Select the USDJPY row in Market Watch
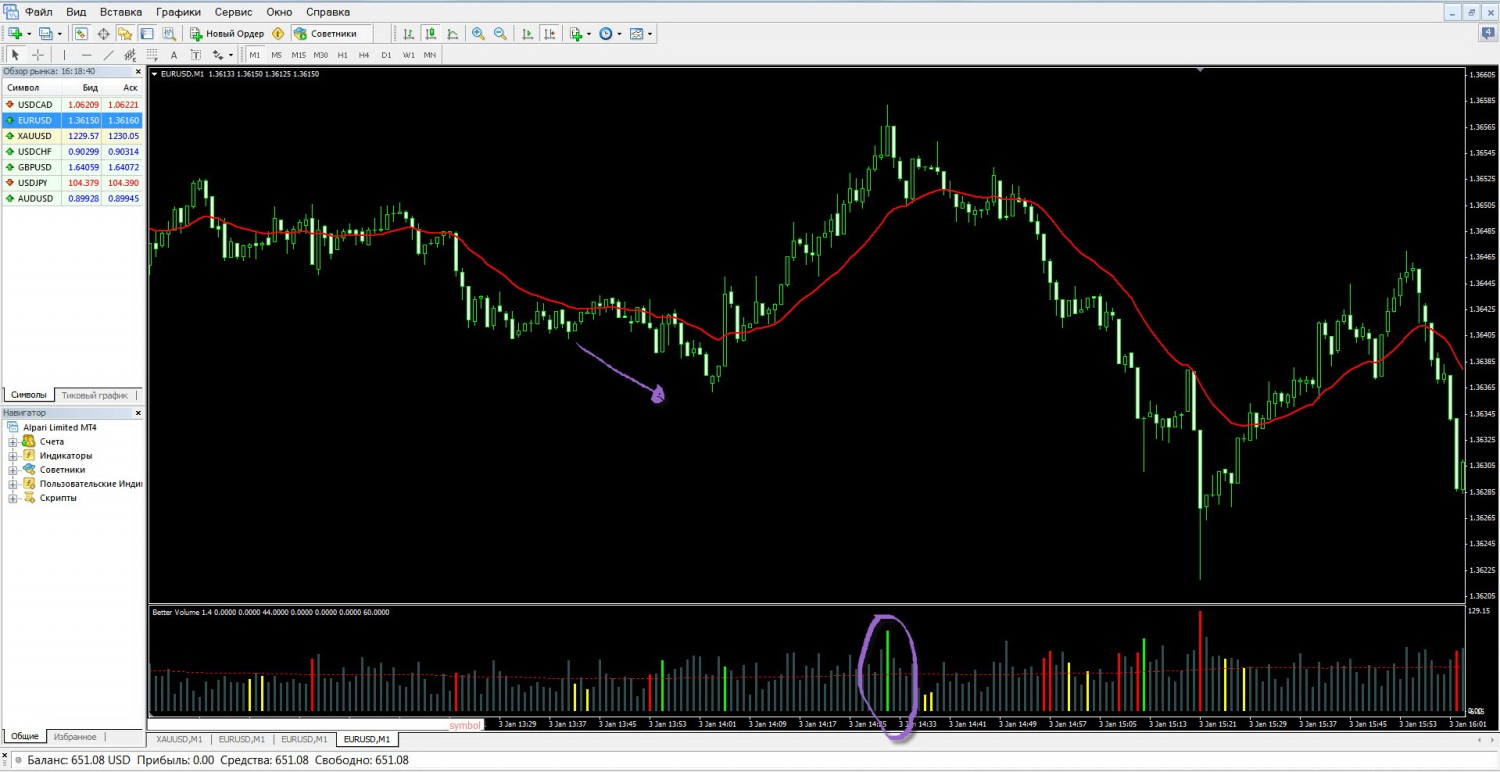Image resolution: width=1500 pixels, height=772 pixels. click(72, 183)
